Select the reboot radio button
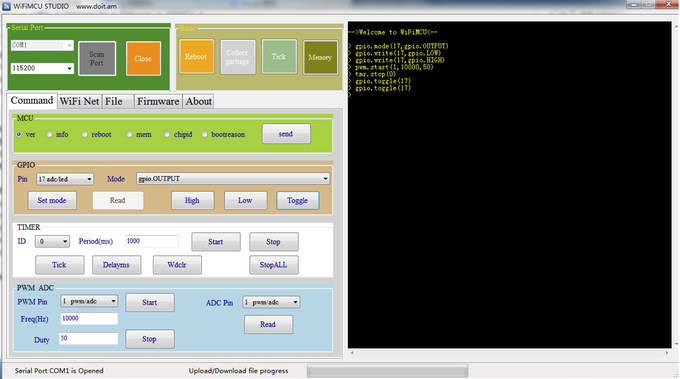This screenshot has width=680, height=379. pos(85,134)
